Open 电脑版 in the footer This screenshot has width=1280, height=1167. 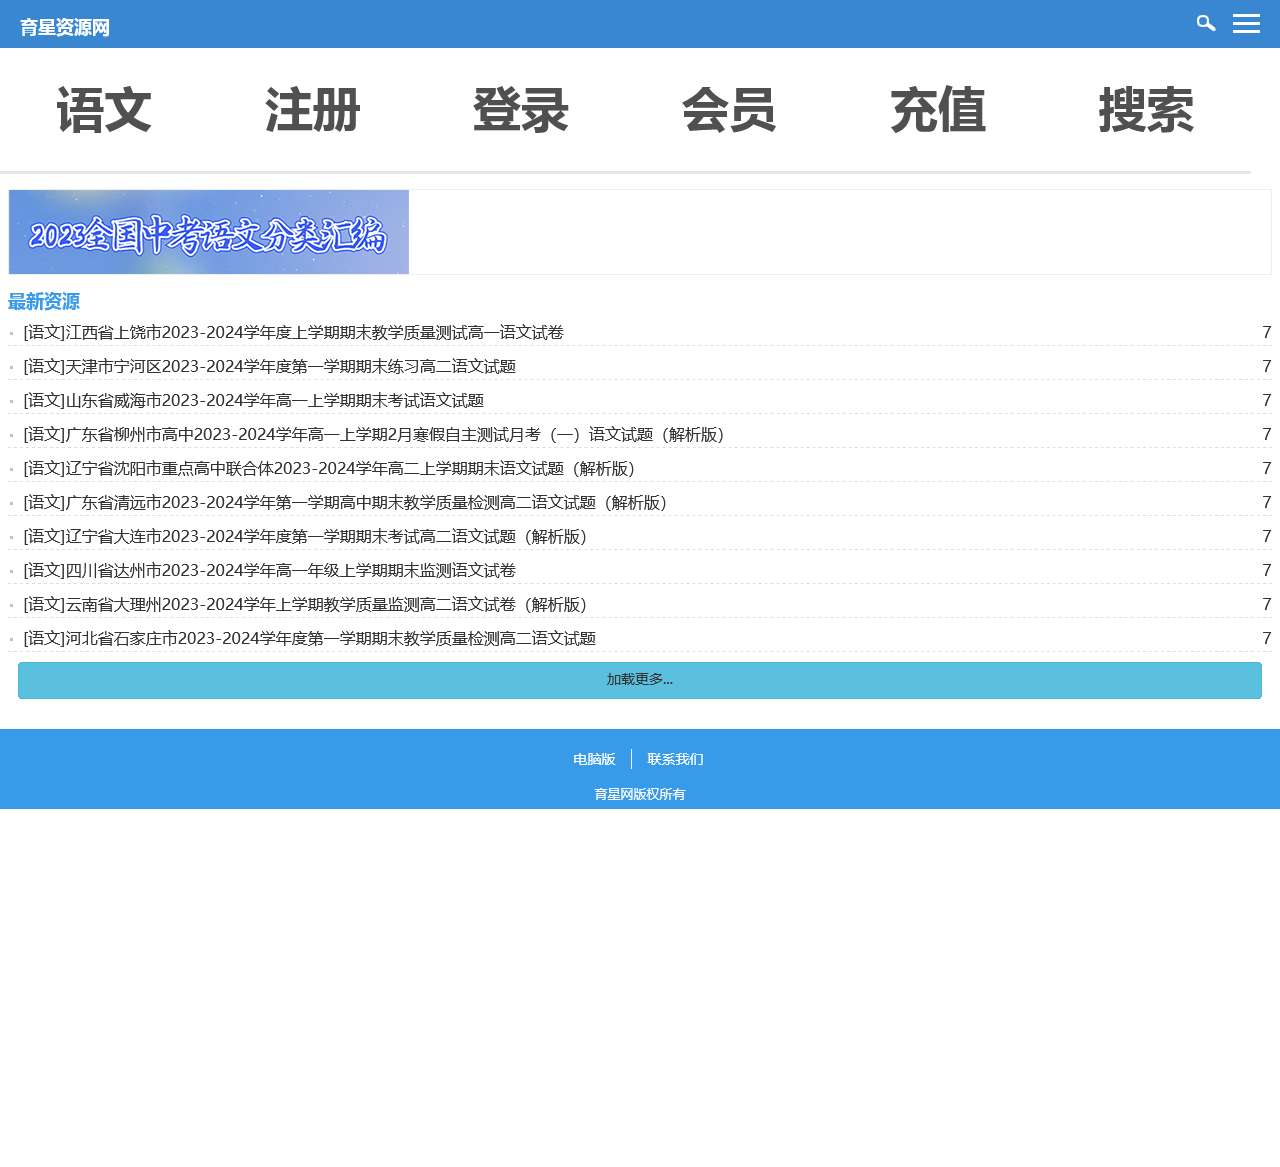593,759
